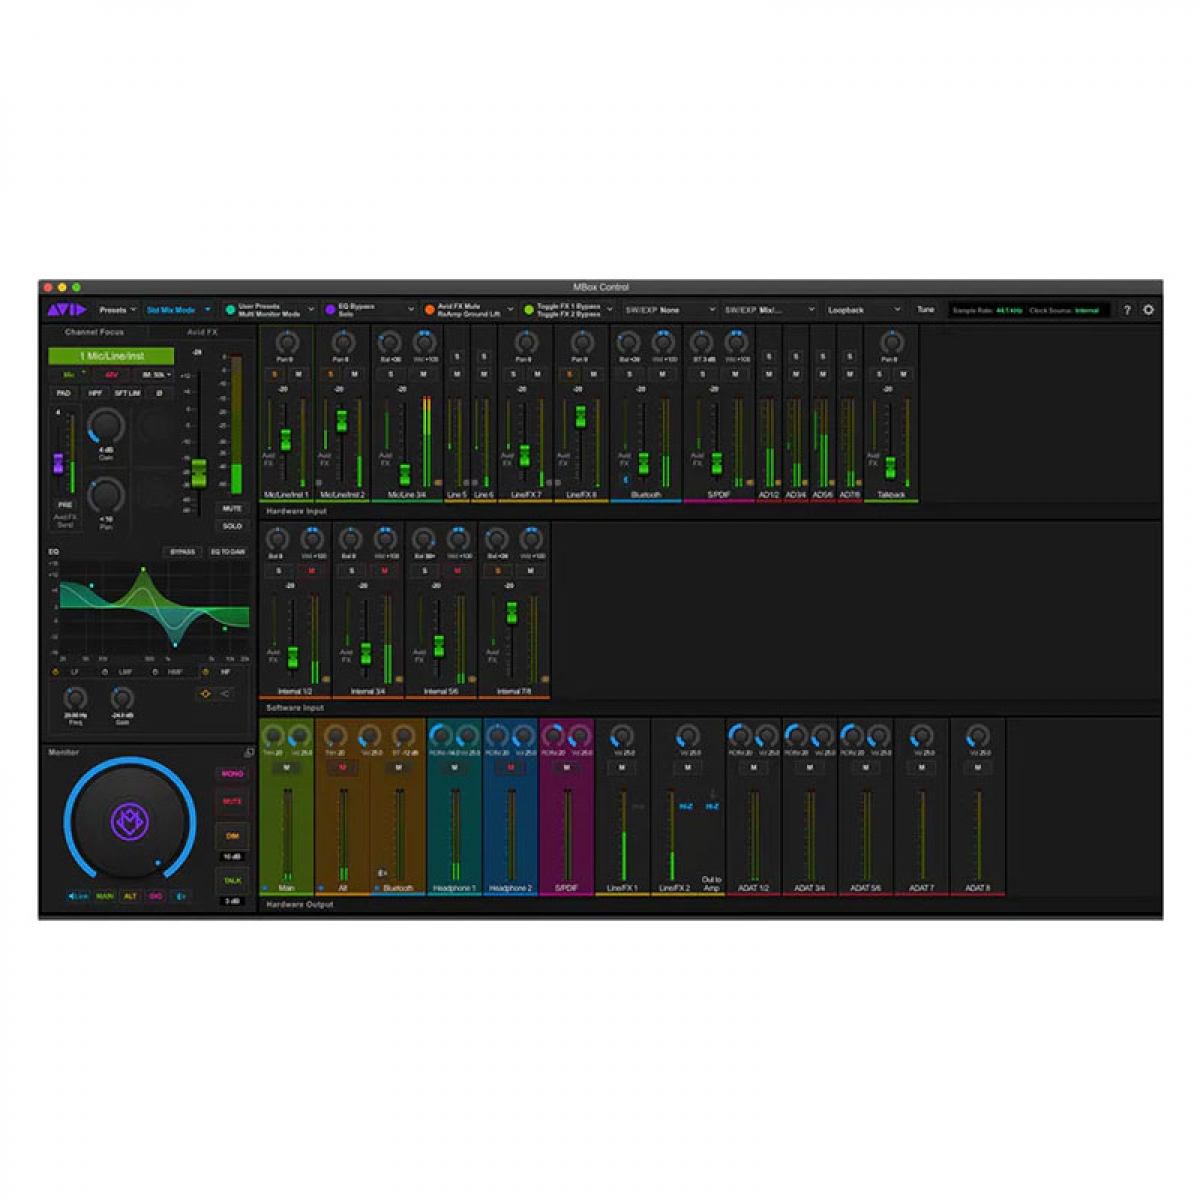This screenshot has width=1200, height=1200.
Task: Click the Avid logo icon
Action: click(66, 310)
